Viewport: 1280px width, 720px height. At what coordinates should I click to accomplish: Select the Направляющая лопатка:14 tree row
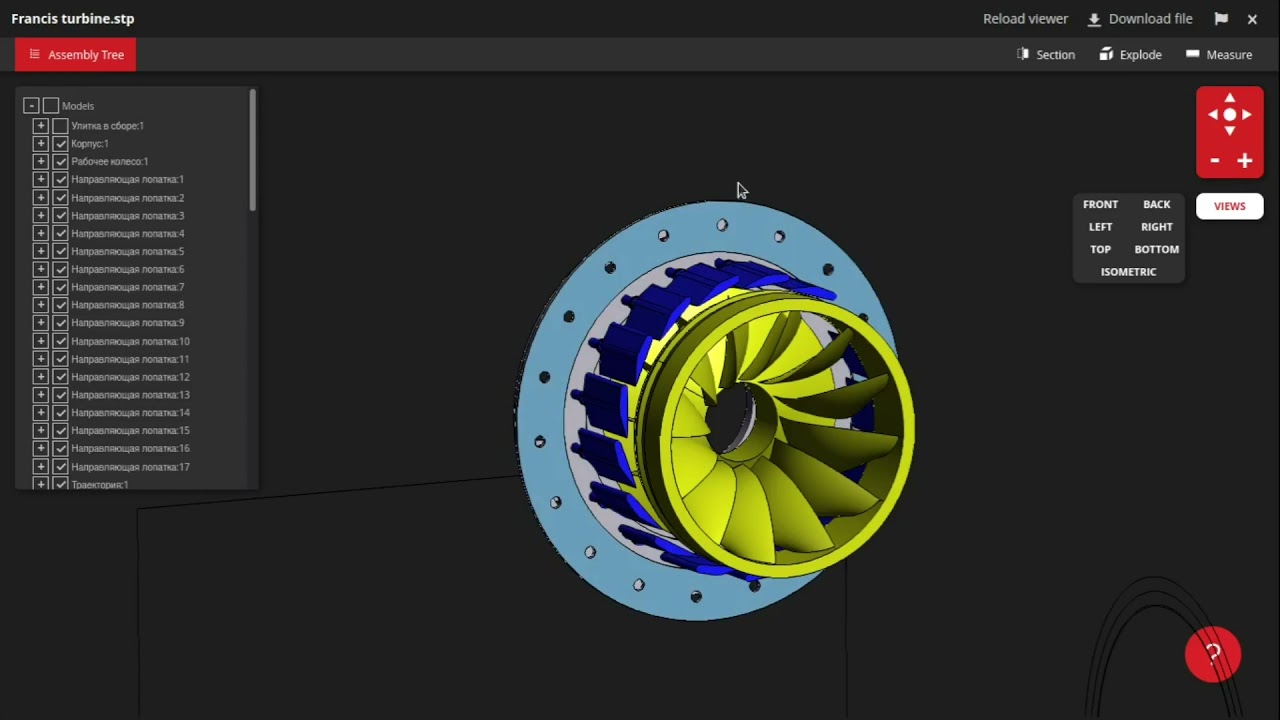130,413
